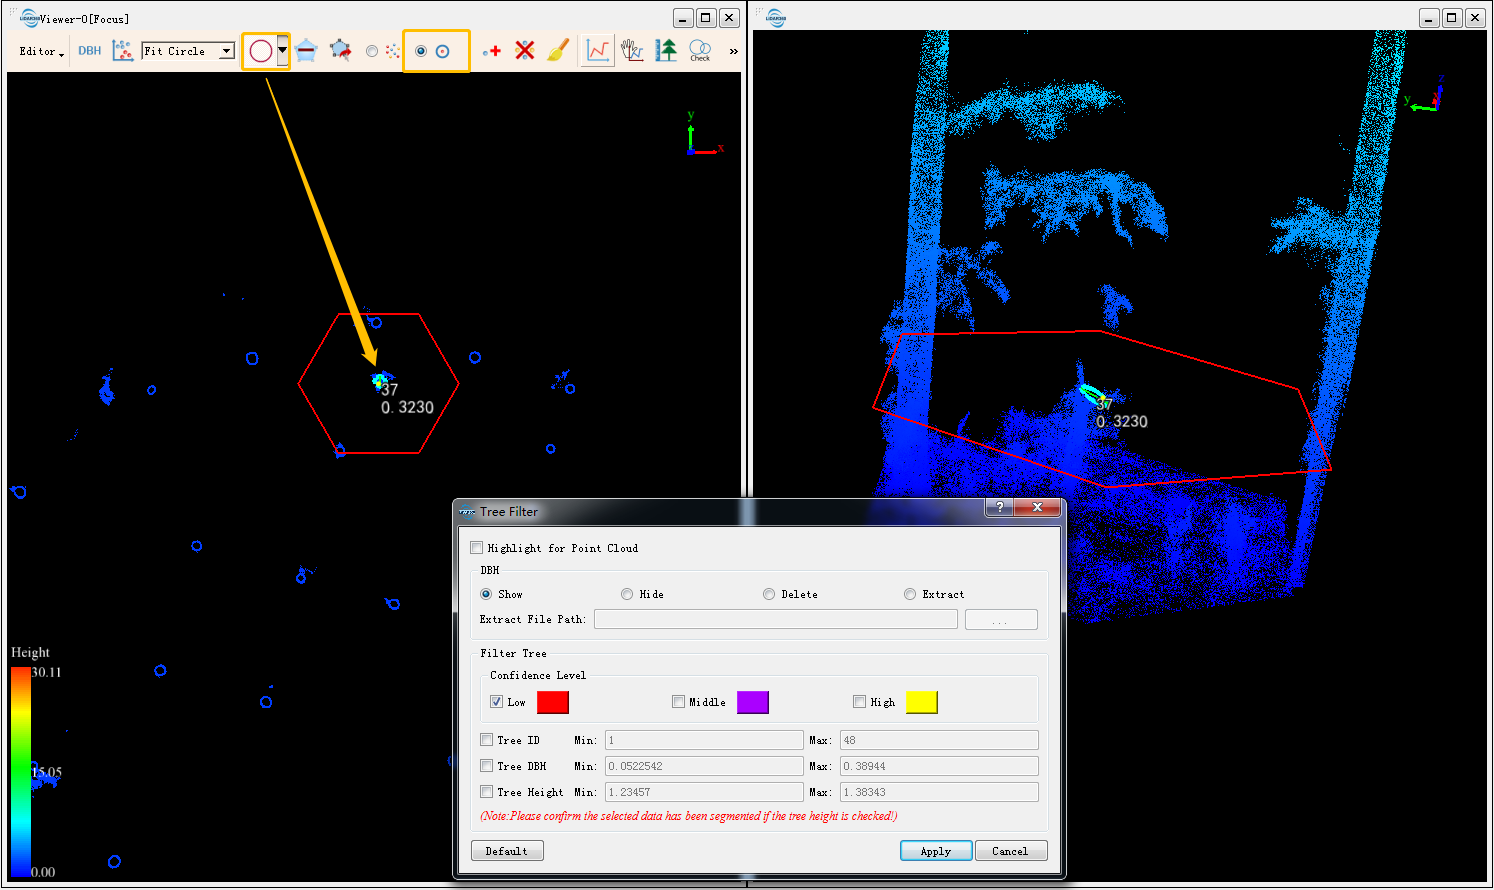
Task: Click the purple Middle color swatch
Action: [753, 702]
